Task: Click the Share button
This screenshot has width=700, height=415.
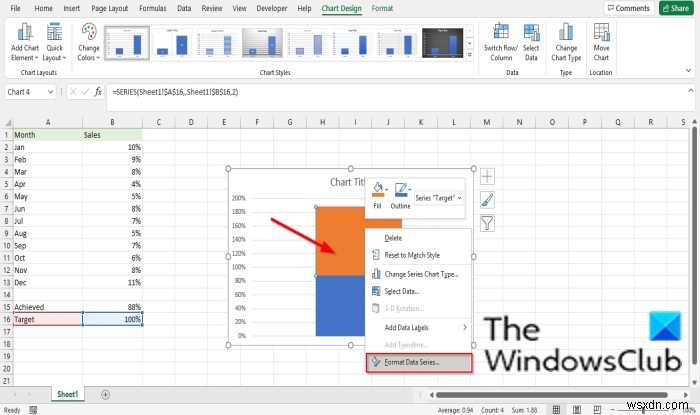Action: (x=676, y=8)
